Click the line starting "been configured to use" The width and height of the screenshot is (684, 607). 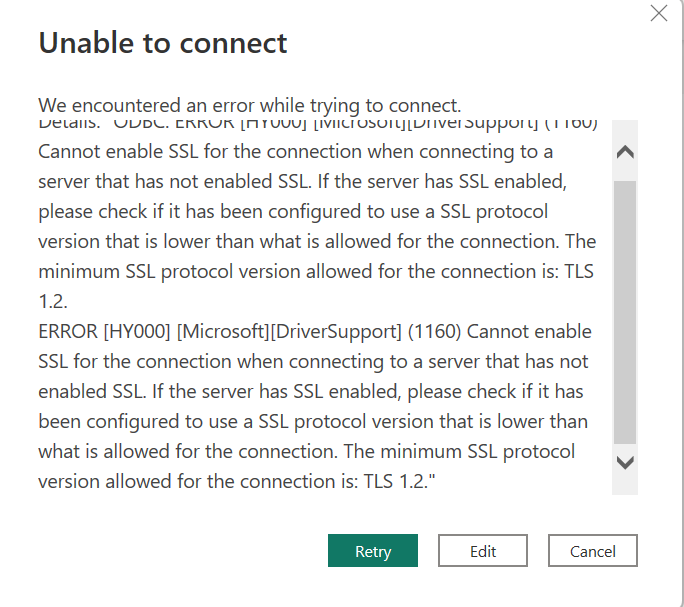click(x=312, y=421)
